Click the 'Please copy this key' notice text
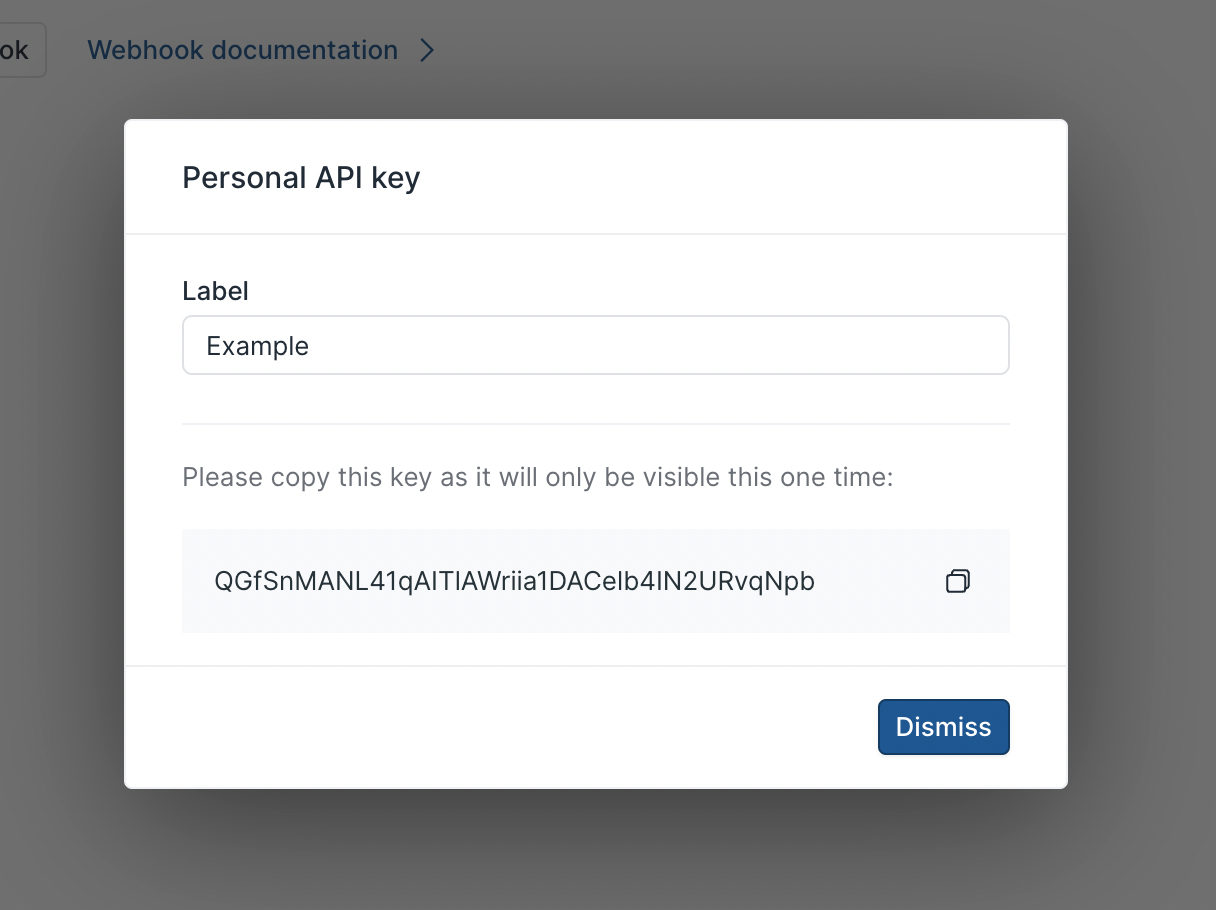Image resolution: width=1216 pixels, height=910 pixels. (537, 477)
